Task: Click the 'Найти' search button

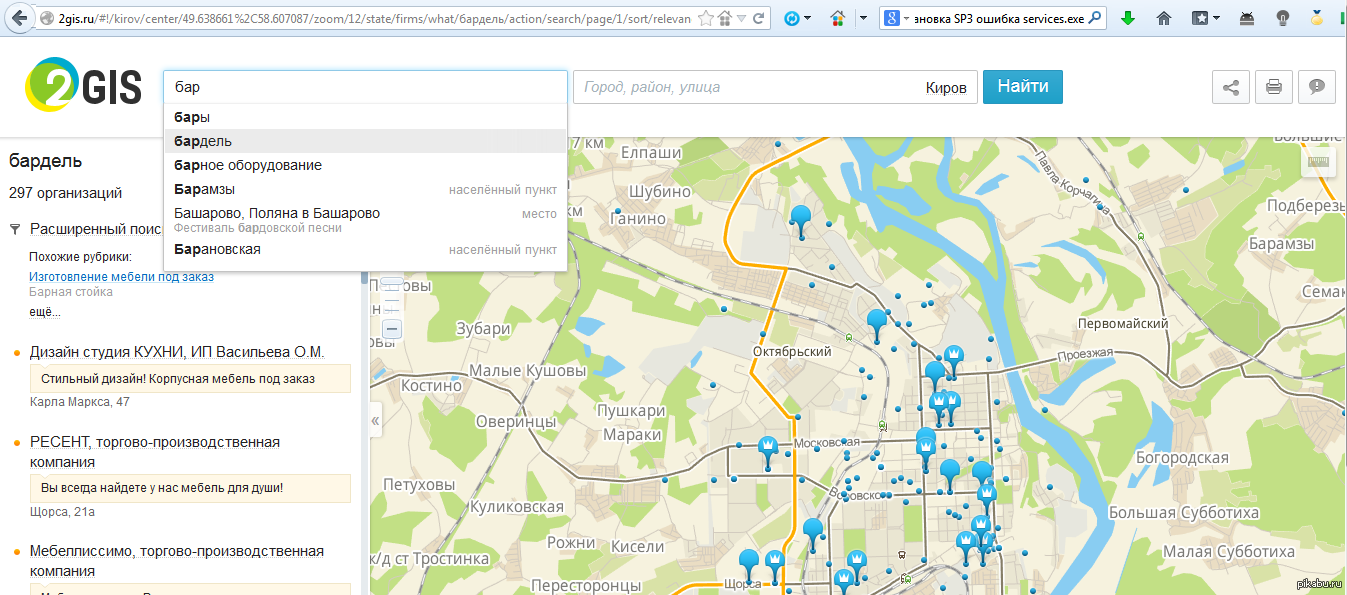Action: 1023,87
